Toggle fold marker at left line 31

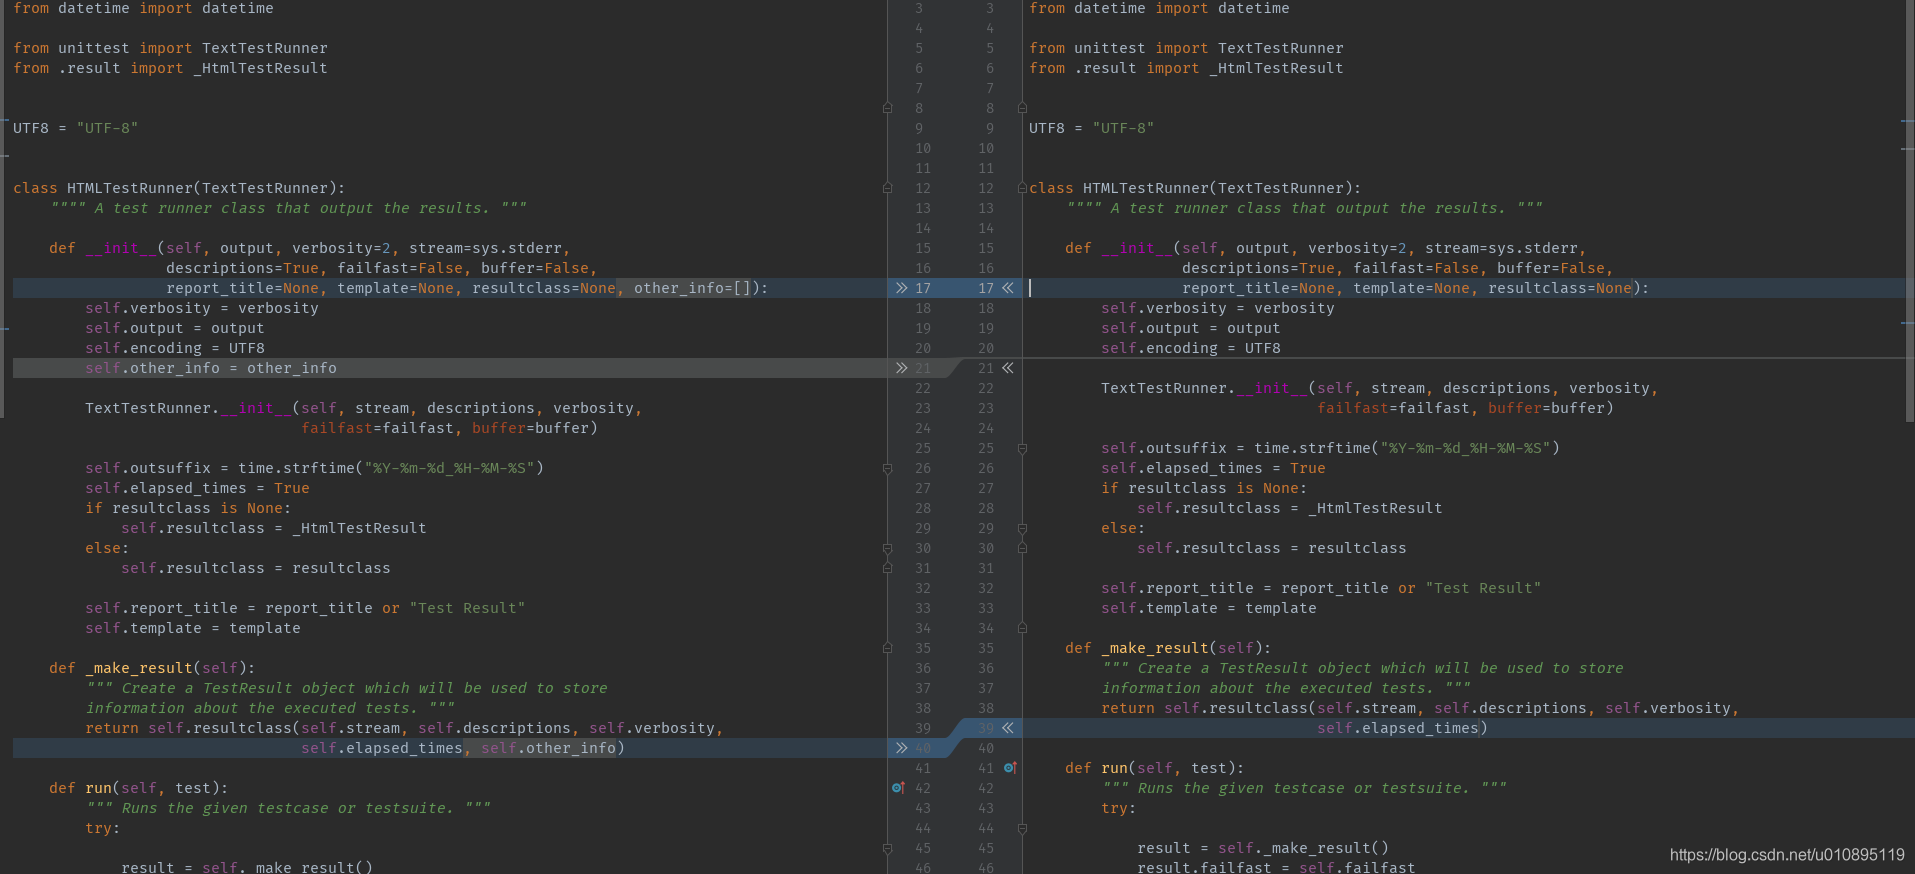coord(887,568)
